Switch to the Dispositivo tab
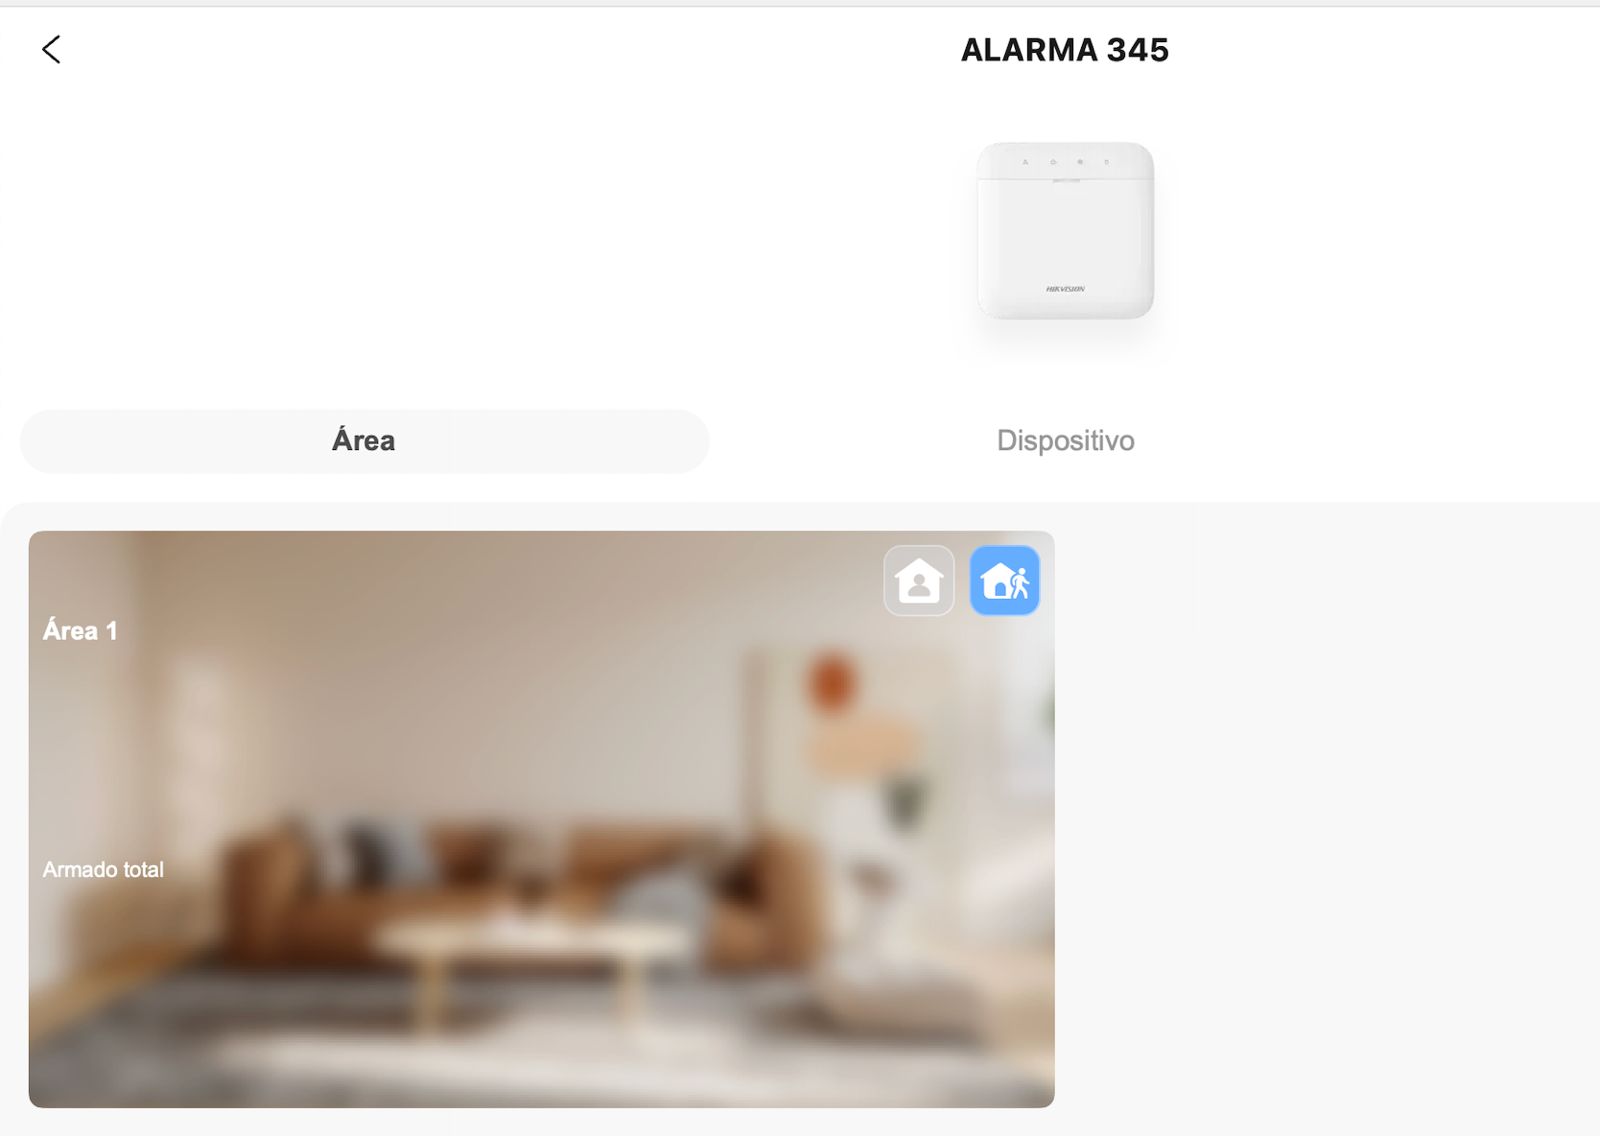This screenshot has height=1136, width=1600. [1065, 441]
